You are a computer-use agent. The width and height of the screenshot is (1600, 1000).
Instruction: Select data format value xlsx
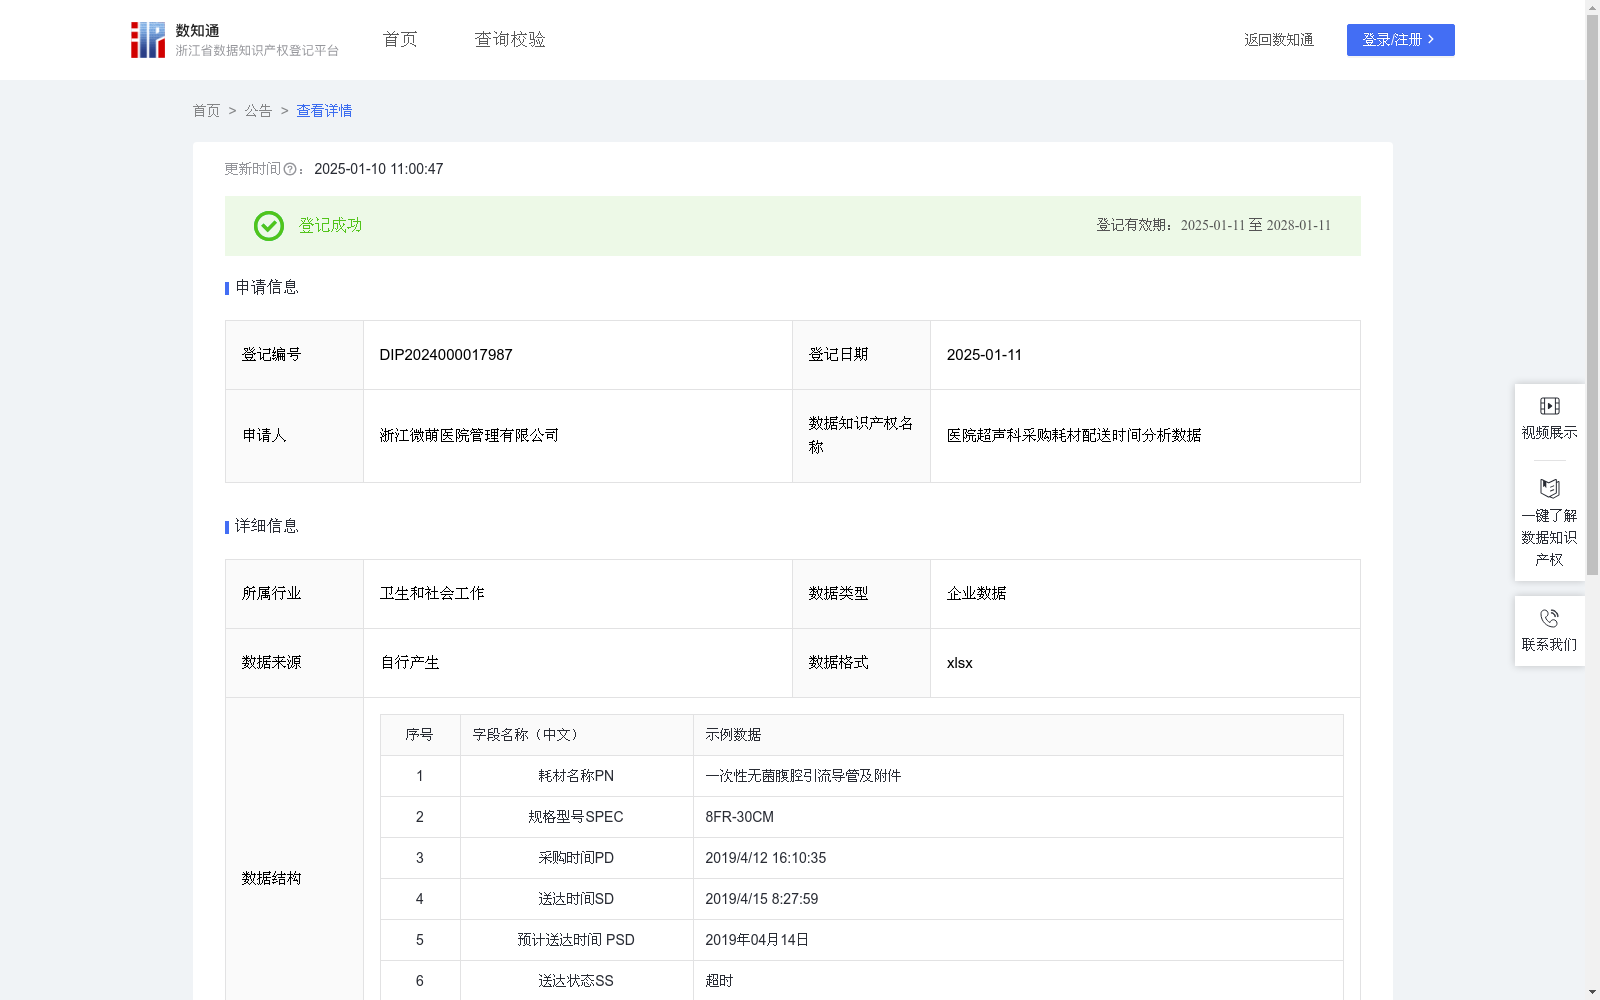click(959, 663)
